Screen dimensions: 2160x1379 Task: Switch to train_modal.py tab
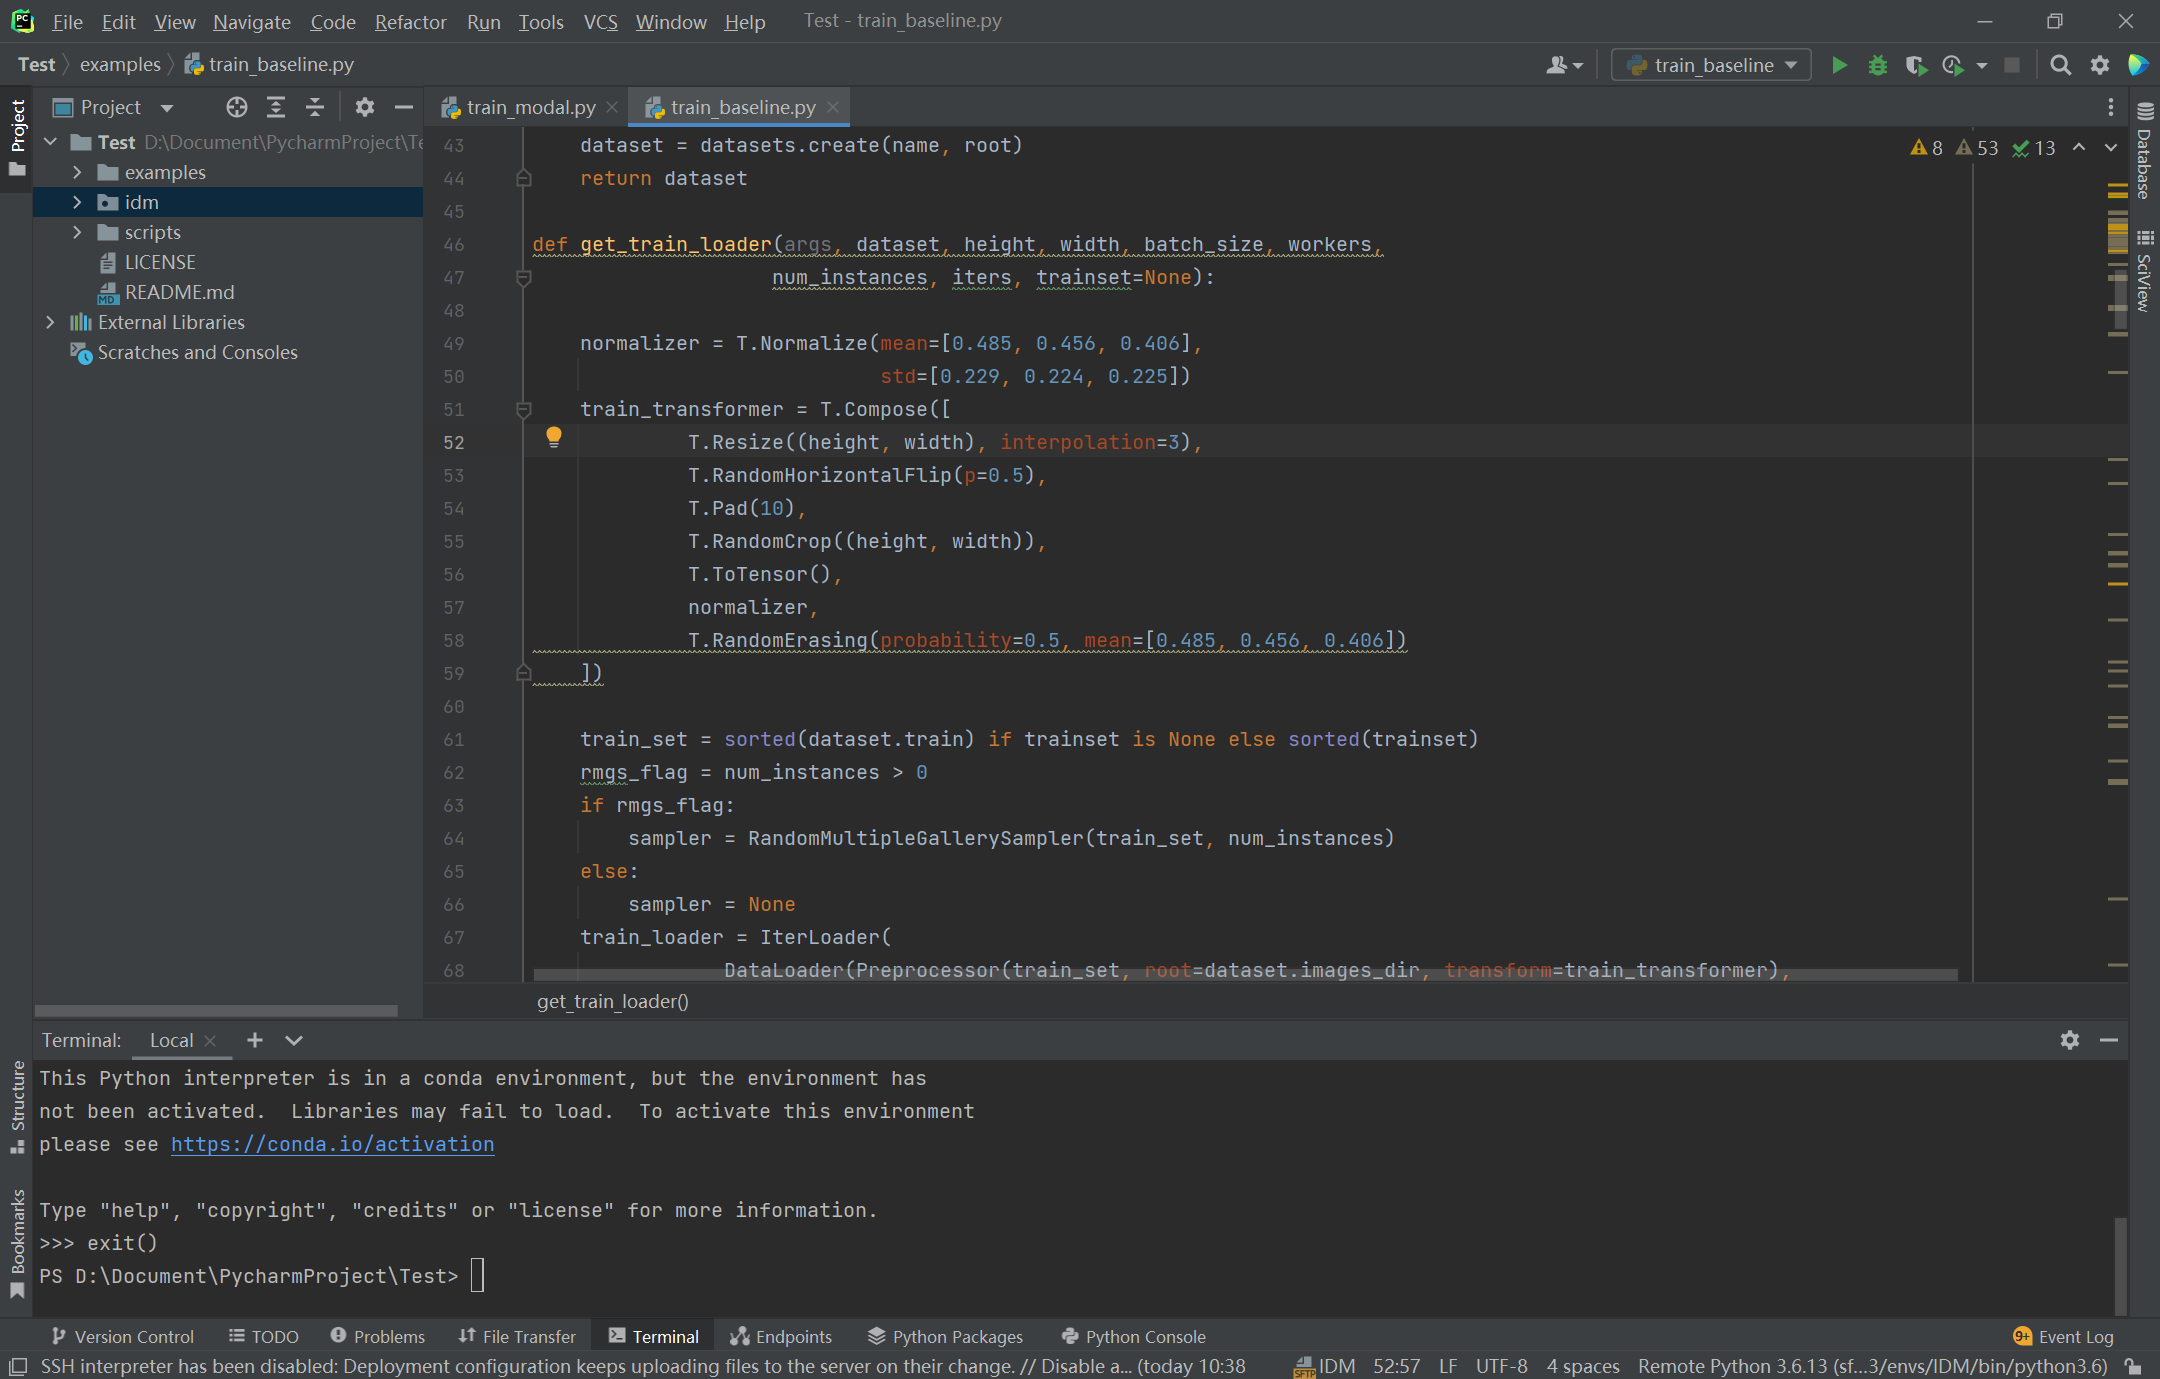coord(529,107)
